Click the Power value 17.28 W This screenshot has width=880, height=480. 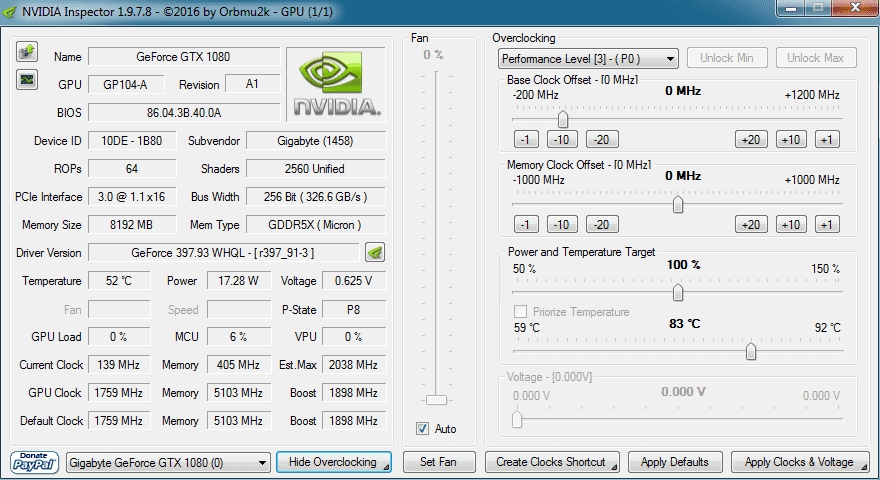pyautogui.click(x=239, y=281)
